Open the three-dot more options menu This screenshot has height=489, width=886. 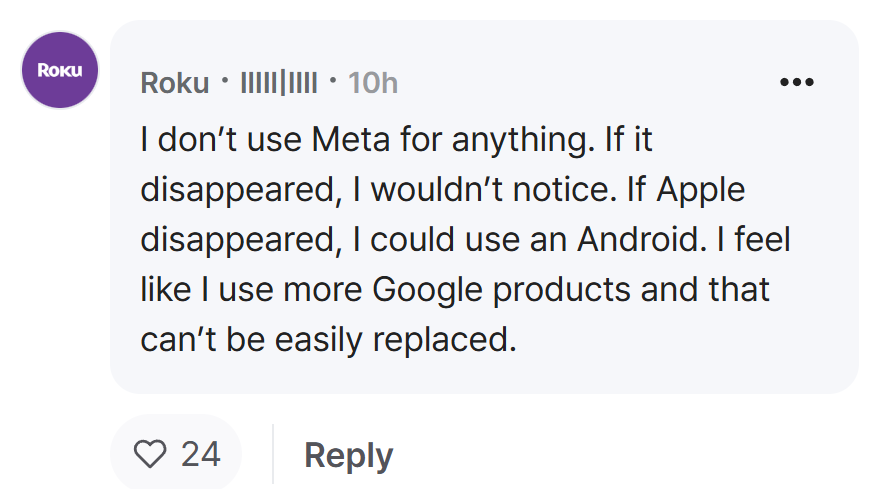coord(797,82)
